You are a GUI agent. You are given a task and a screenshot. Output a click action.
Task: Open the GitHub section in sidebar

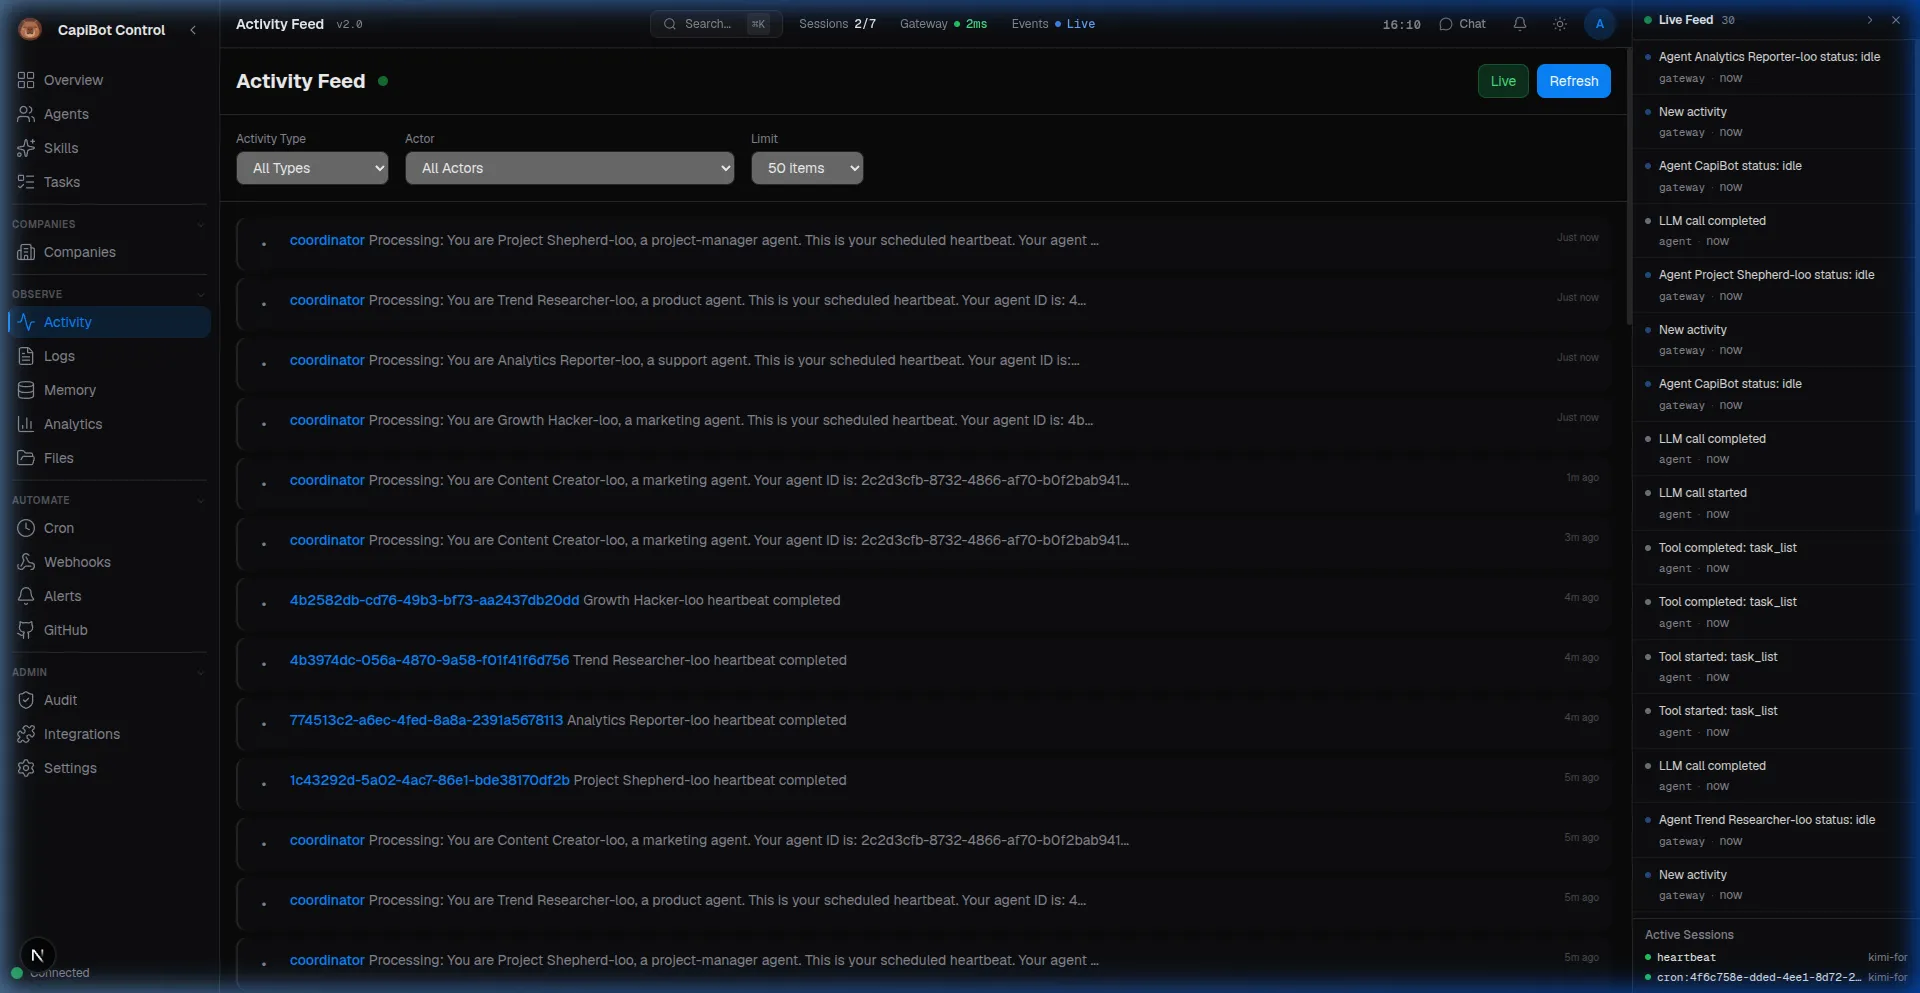tap(65, 630)
